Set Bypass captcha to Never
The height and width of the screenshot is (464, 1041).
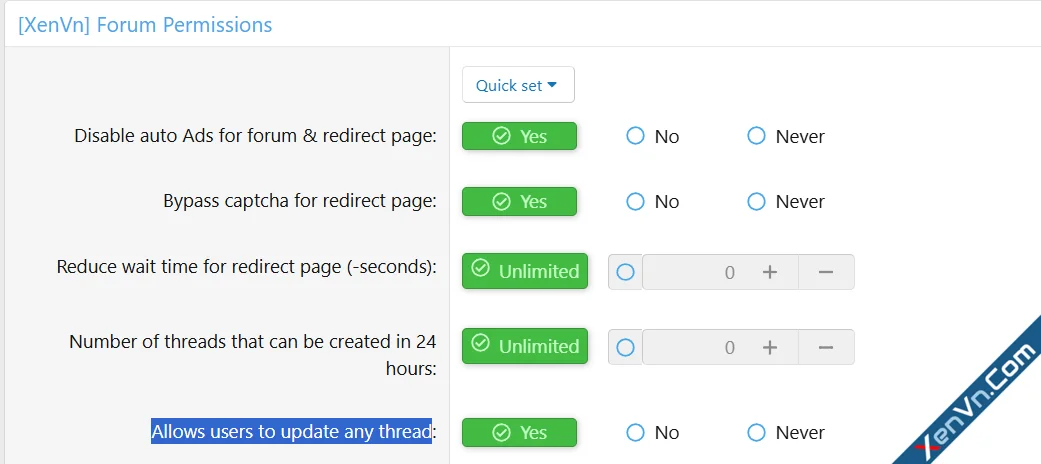[x=757, y=201]
